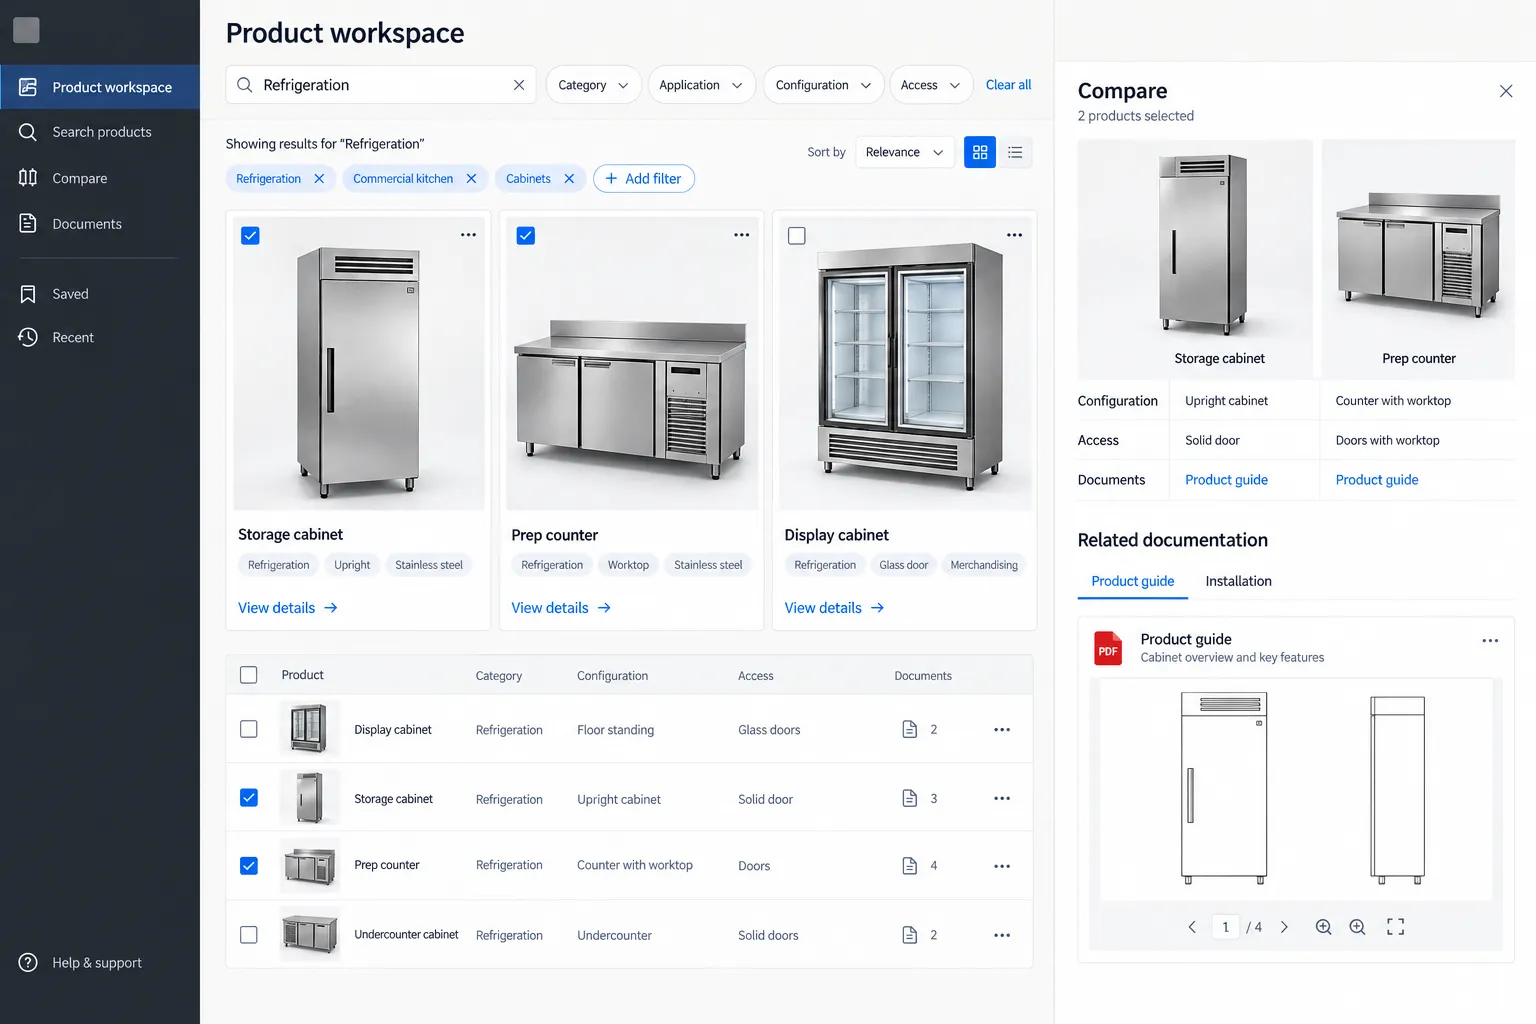Tick the Undercounter cabinet row checkbox
The image size is (1536, 1024).
[x=249, y=935]
